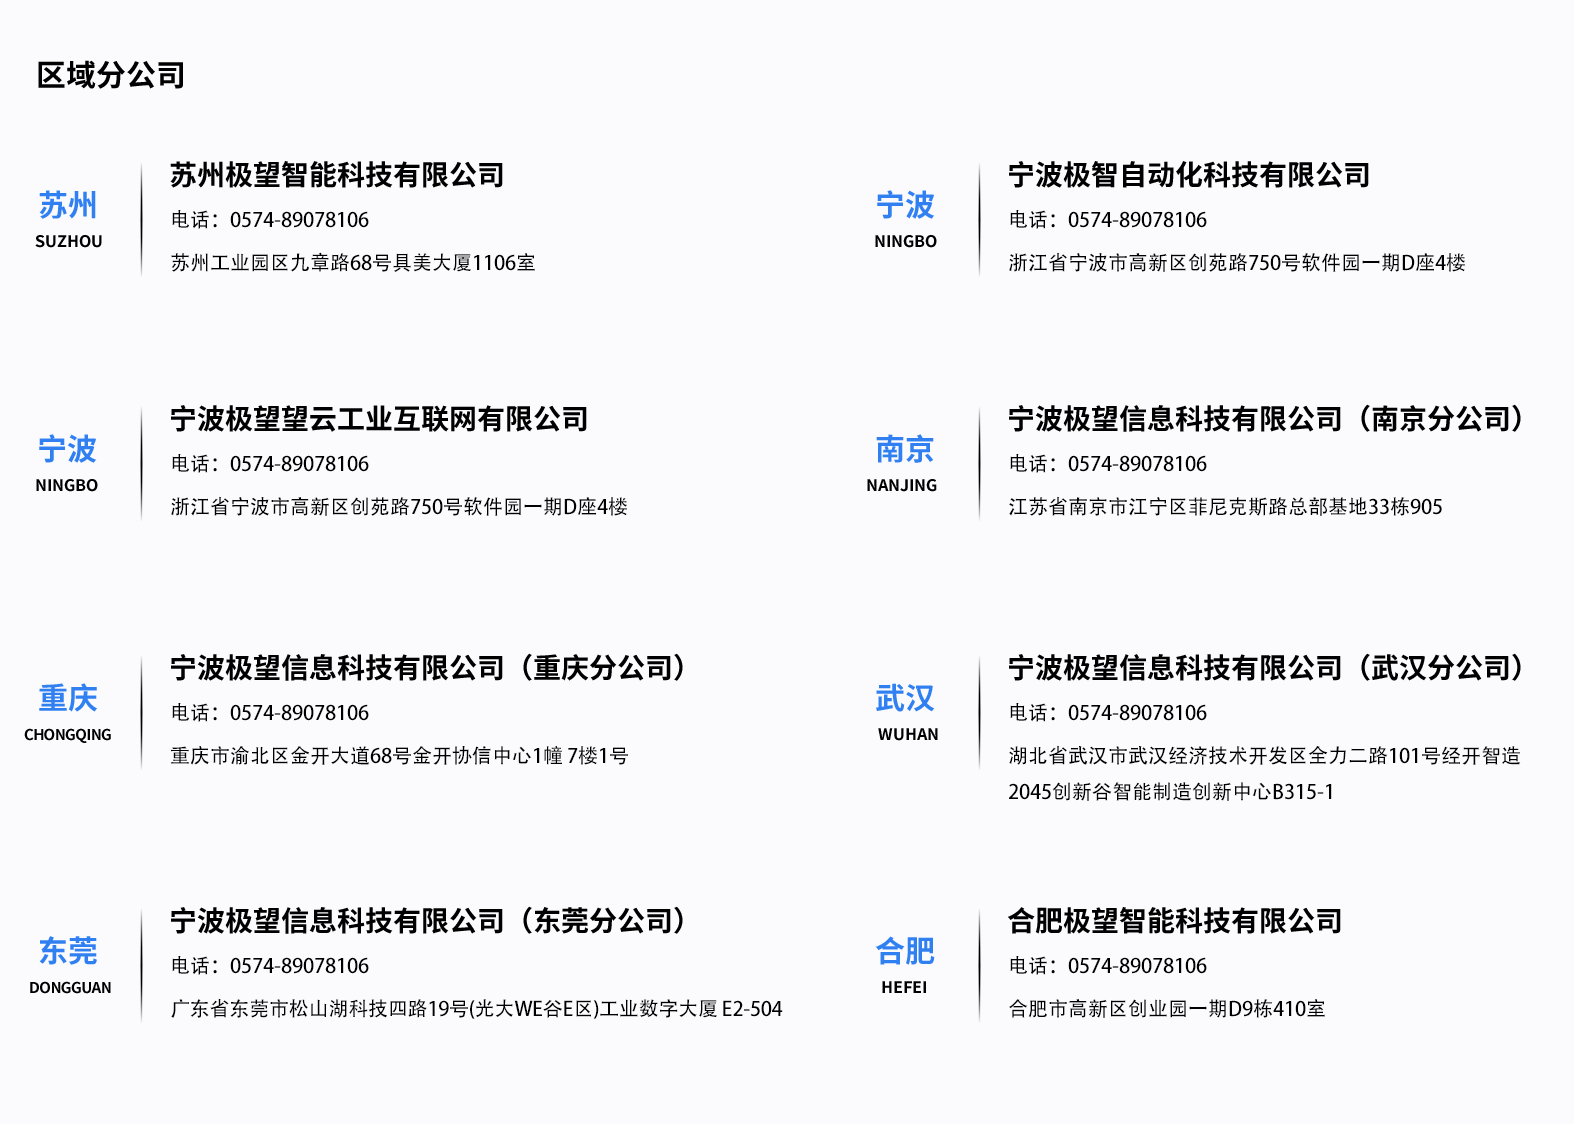Open 苏州极望智能科技有限公司 company title
This screenshot has height=1124, width=1574.
point(337,175)
